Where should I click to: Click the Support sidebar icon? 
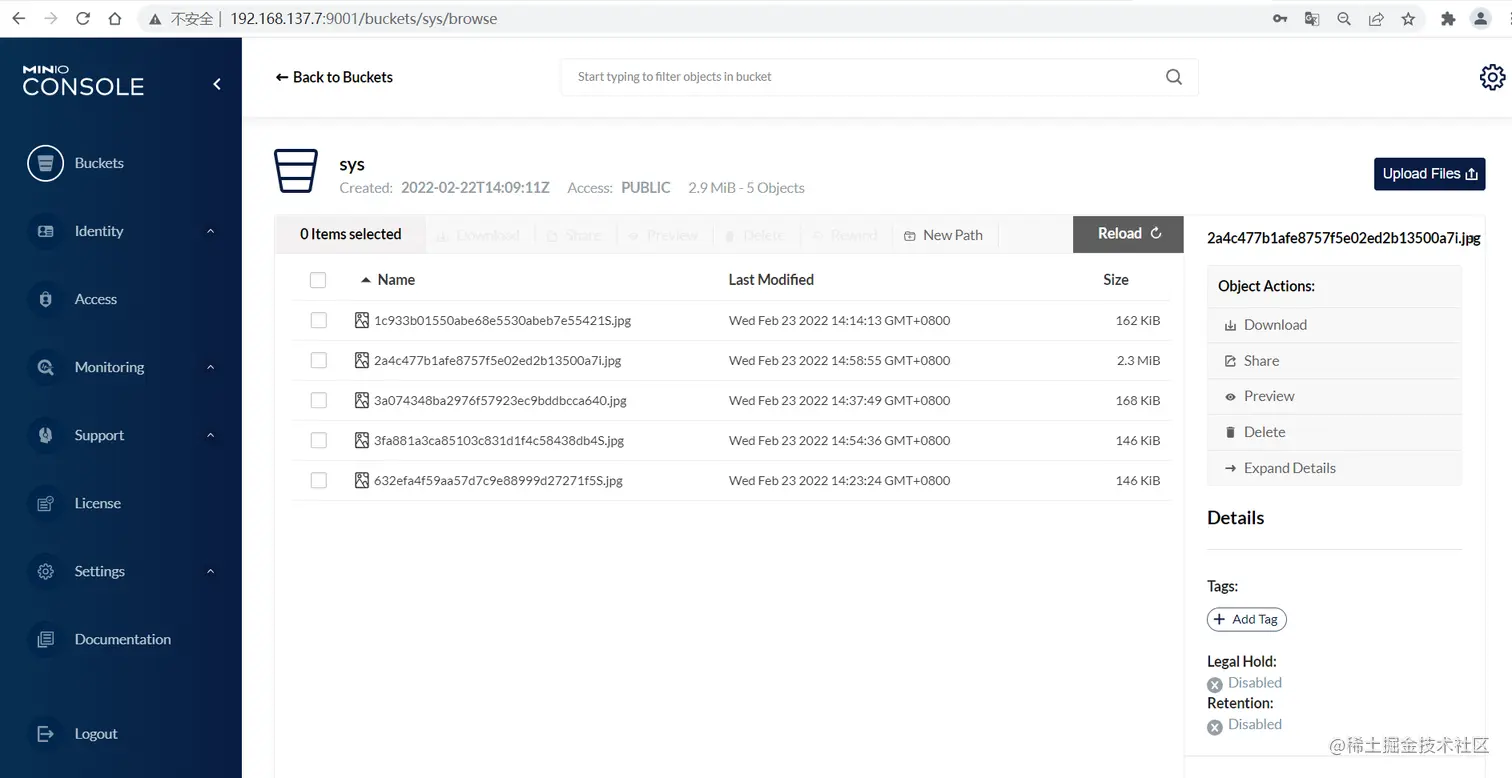point(45,435)
